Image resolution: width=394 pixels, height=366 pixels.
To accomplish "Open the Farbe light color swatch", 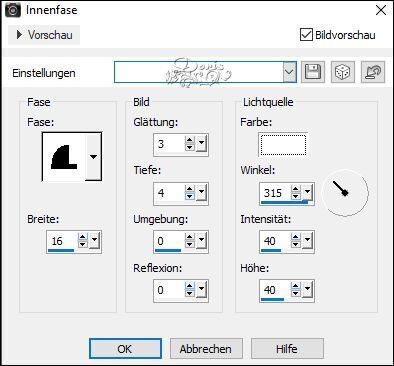I will (283, 145).
